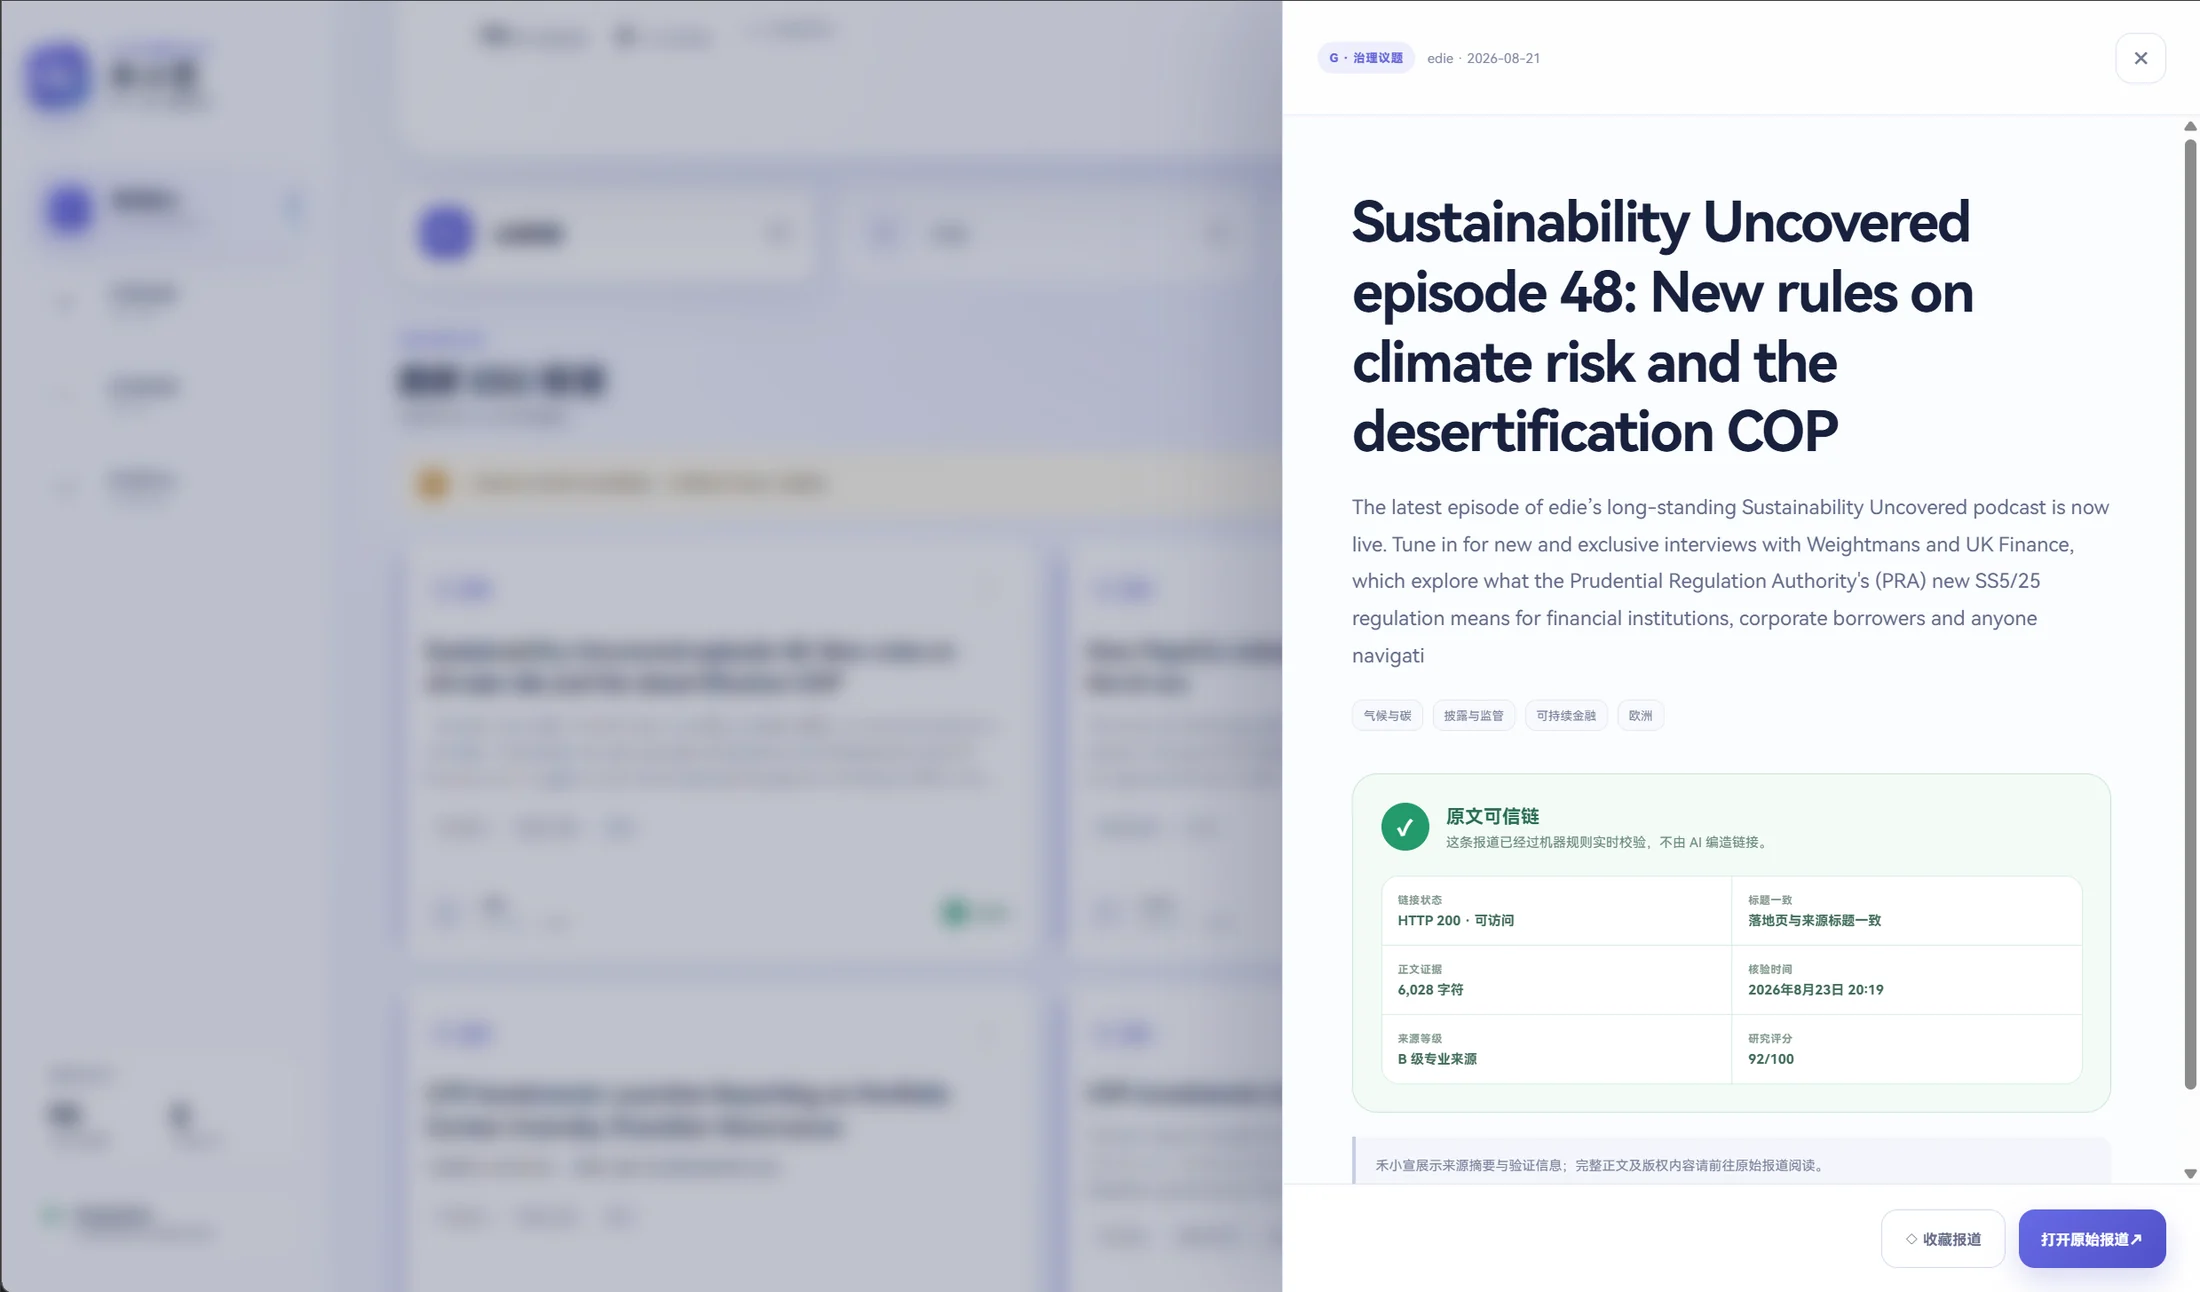This screenshot has height=1292, width=2200.
Task: Click the 链接状态 label
Action: pyautogui.click(x=1420, y=900)
